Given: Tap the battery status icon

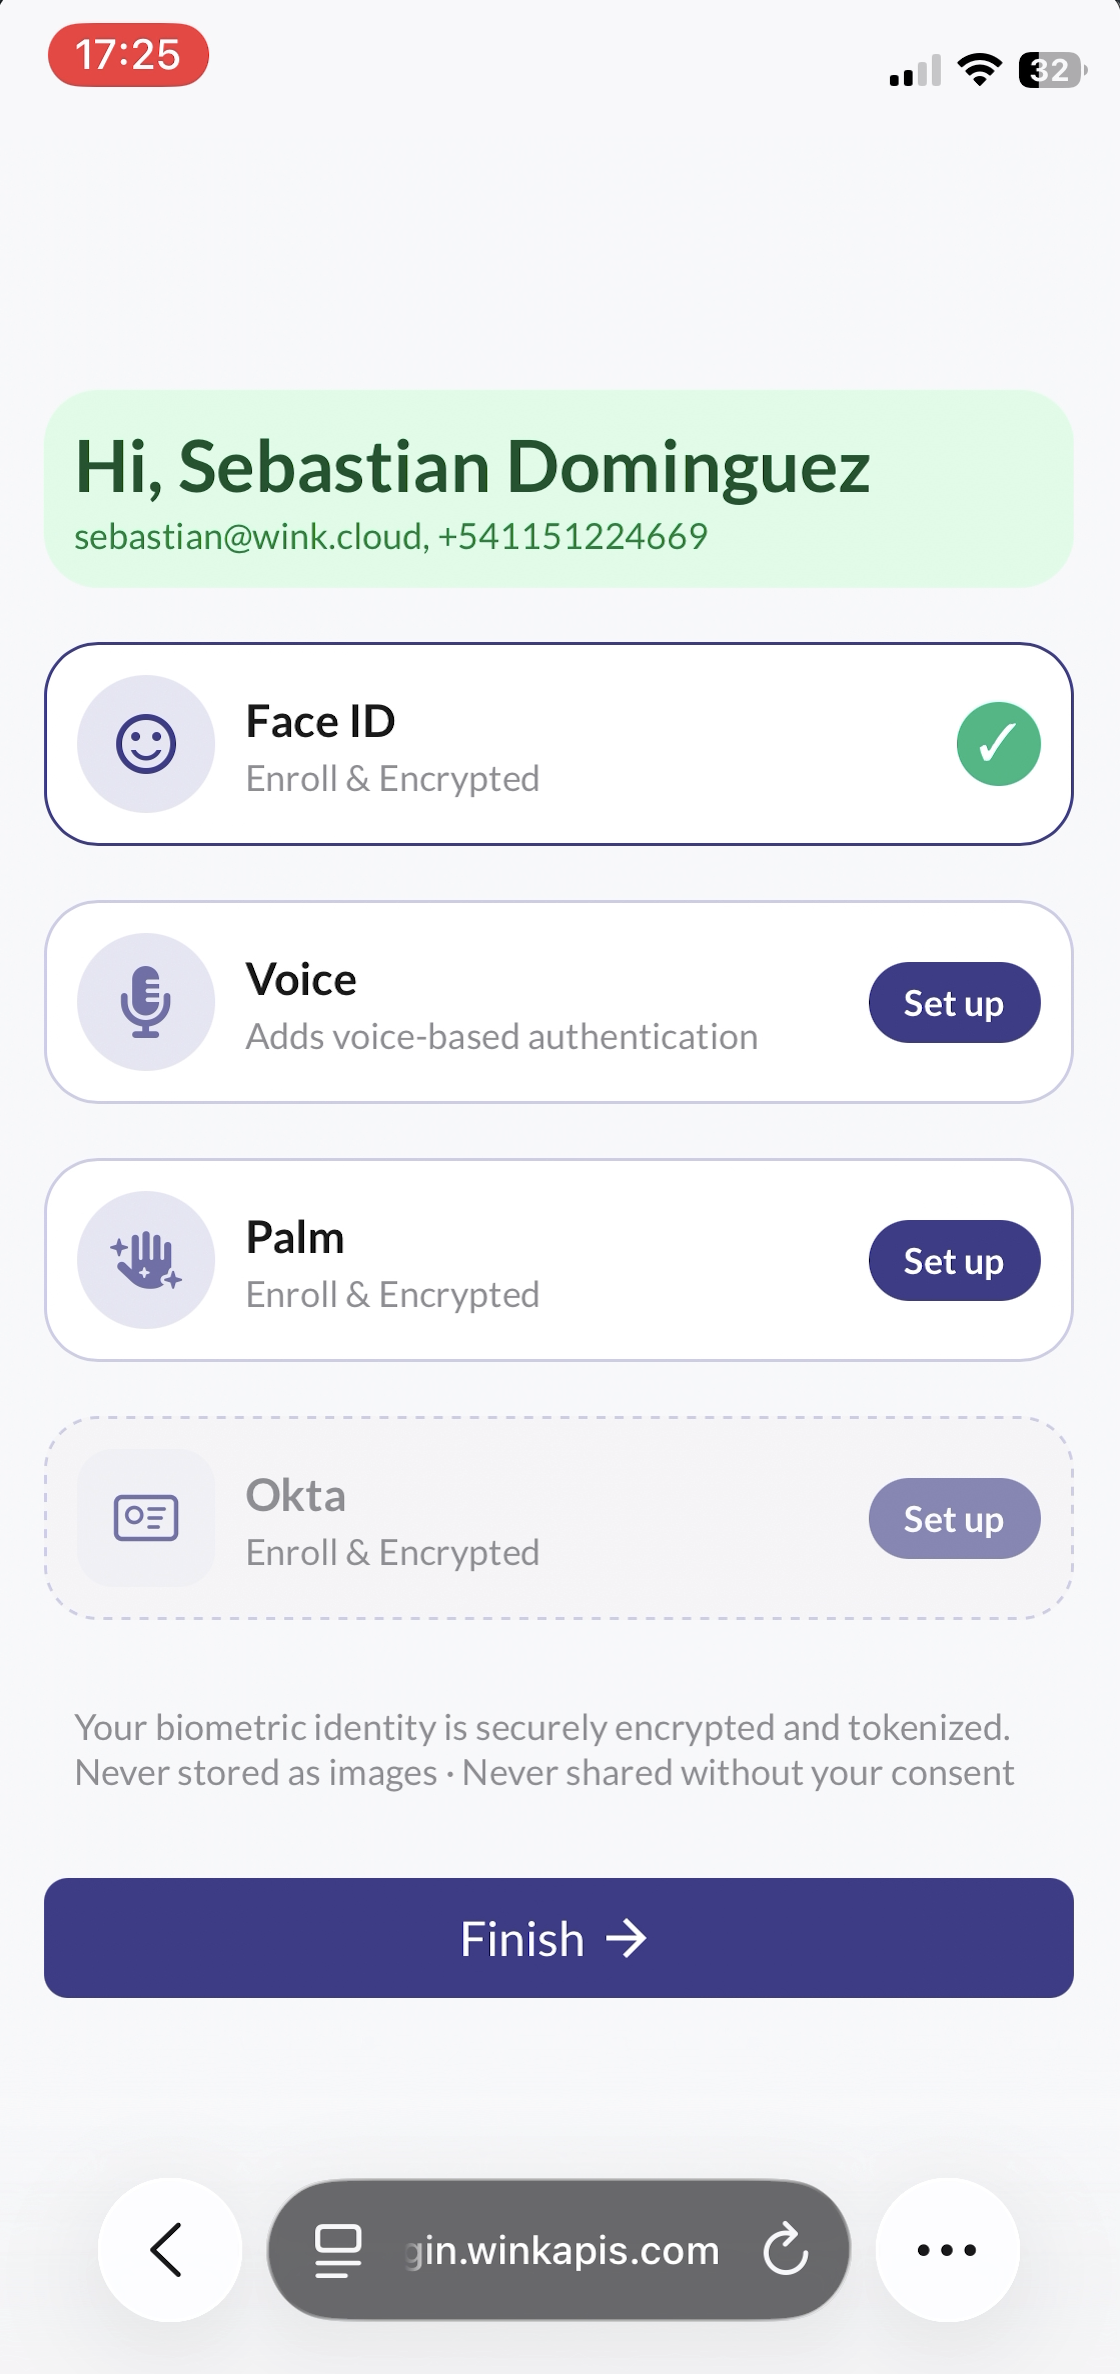Looking at the screenshot, I should tap(1052, 70).
